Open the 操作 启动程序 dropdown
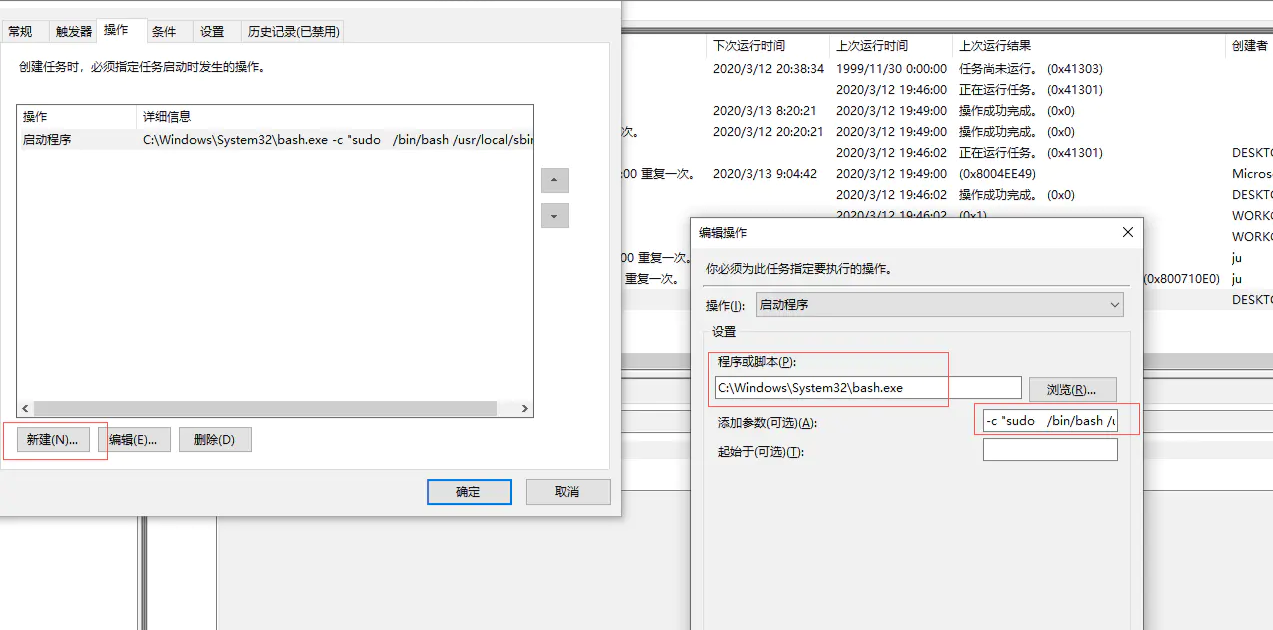 click(x=940, y=305)
